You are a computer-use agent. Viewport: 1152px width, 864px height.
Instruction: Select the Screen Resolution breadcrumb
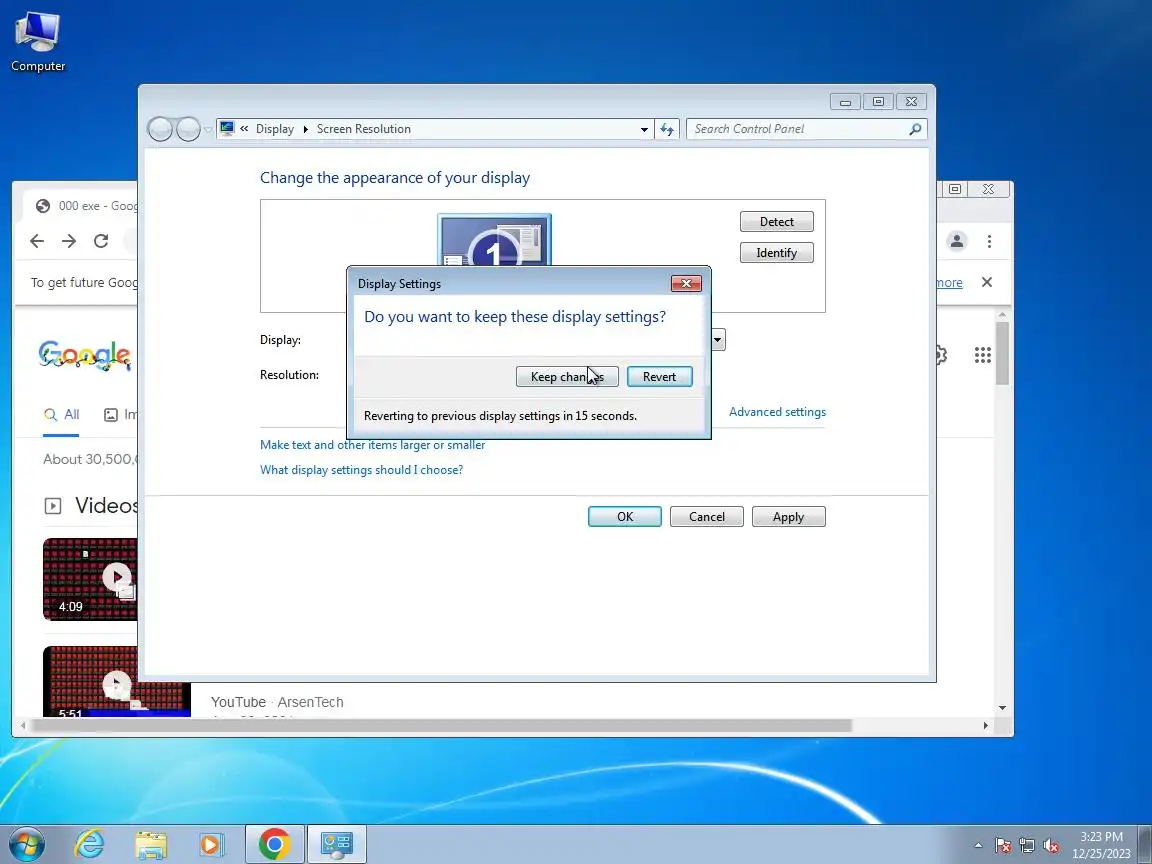tap(364, 129)
